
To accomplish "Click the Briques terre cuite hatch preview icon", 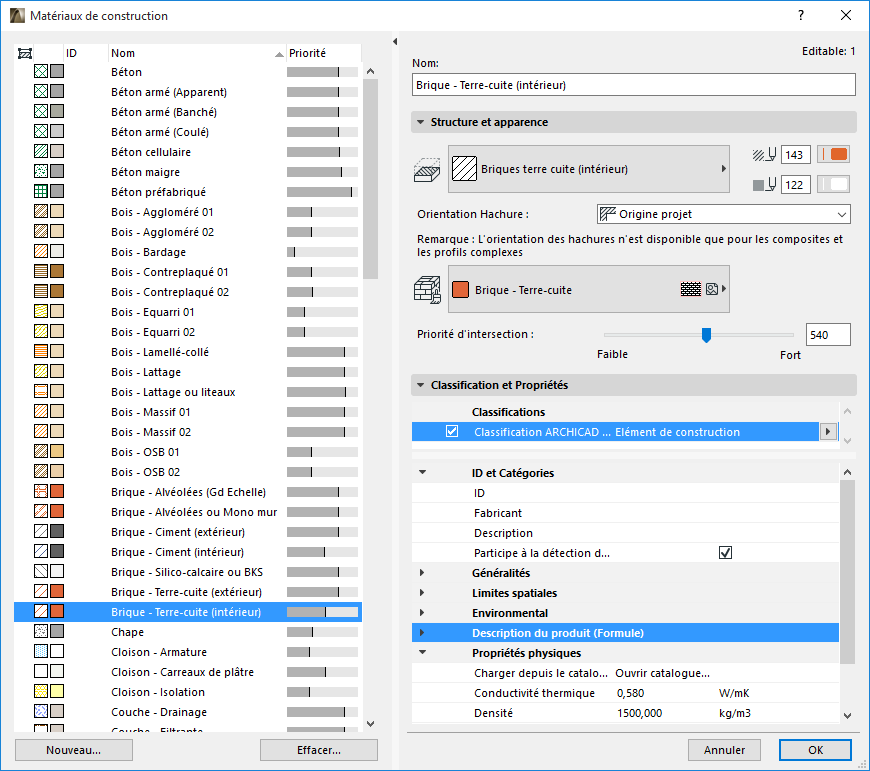I will pos(464,169).
